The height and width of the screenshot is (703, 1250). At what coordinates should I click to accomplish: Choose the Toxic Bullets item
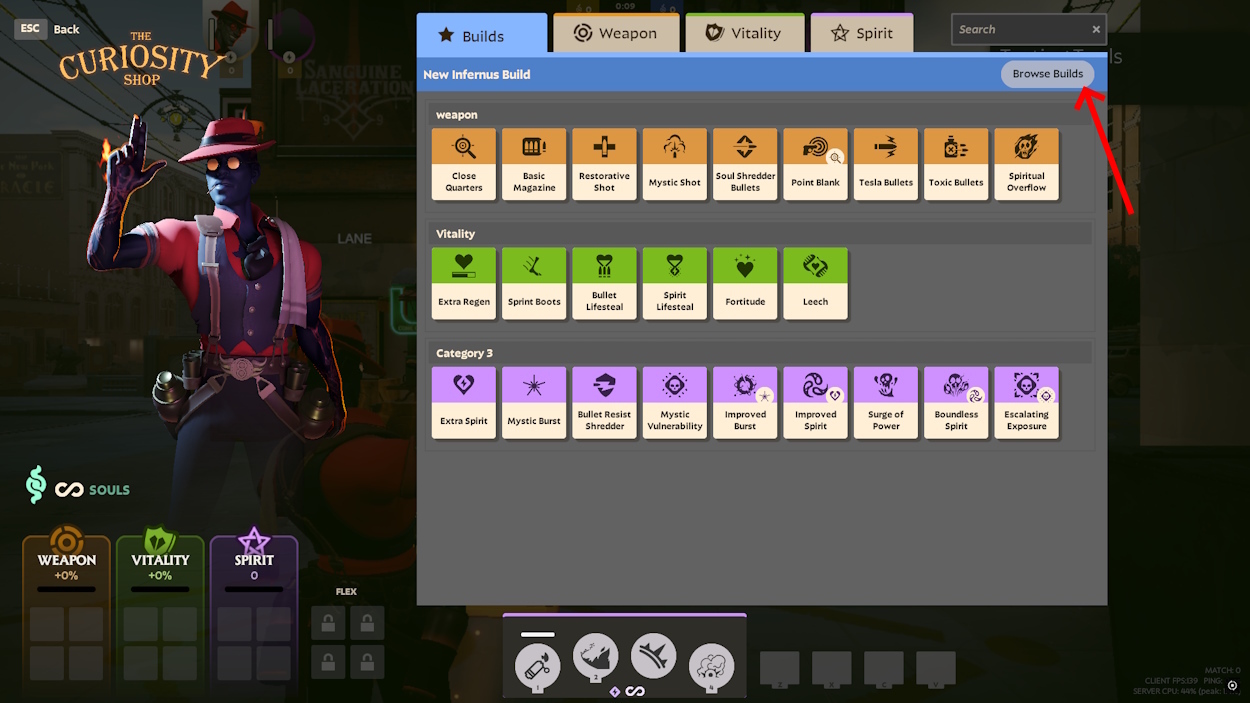point(956,164)
